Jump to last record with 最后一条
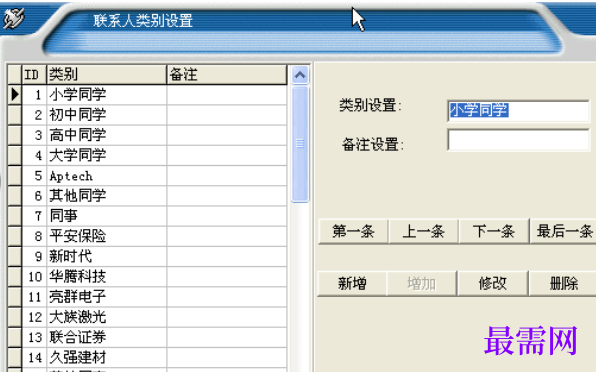Image resolution: width=596 pixels, height=372 pixels. click(x=564, y=231)
